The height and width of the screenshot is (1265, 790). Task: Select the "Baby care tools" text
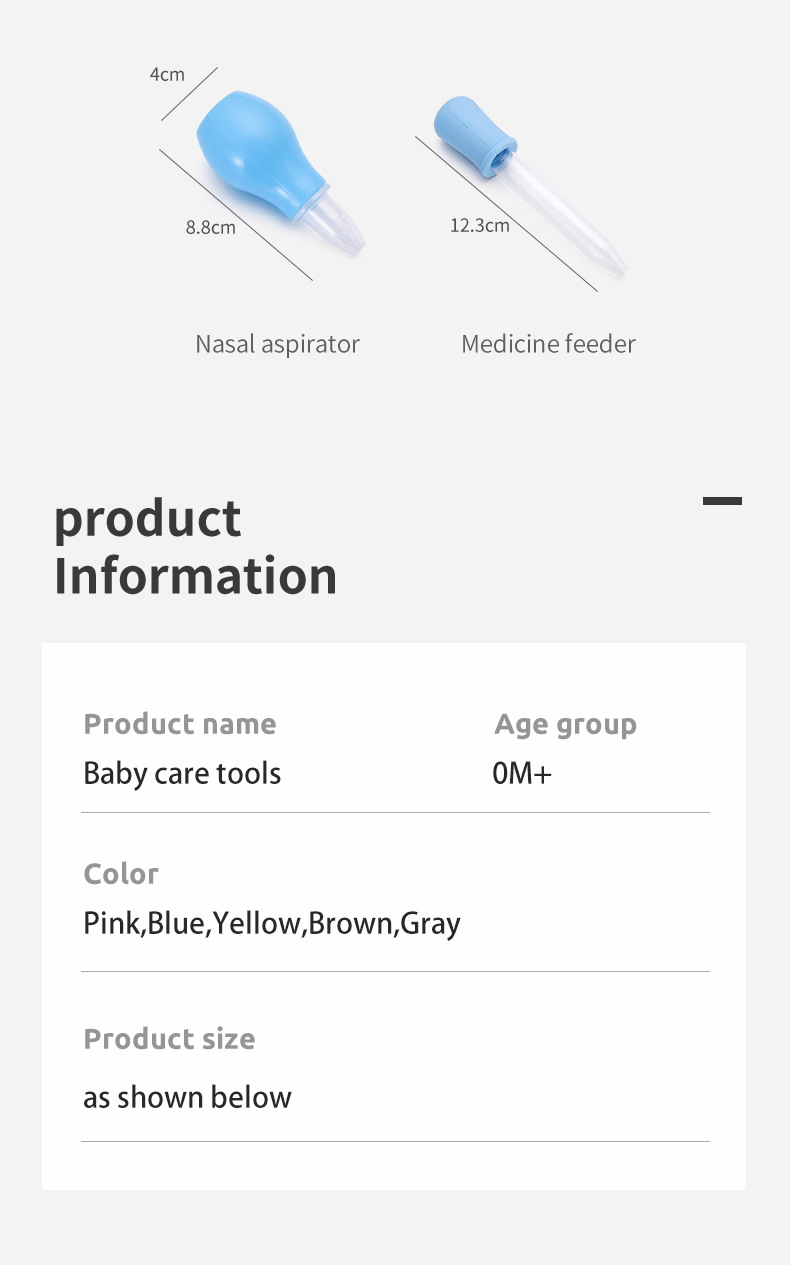click(182, 773)
